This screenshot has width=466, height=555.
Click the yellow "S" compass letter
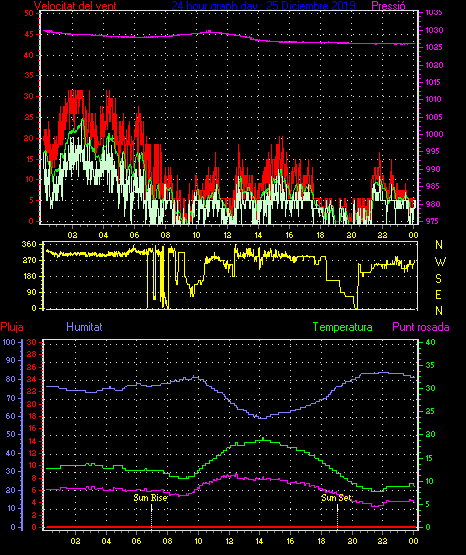438,279
